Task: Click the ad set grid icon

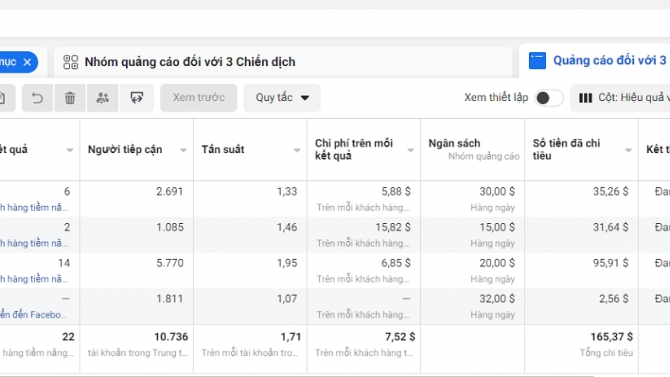Action: [x=71, y=62]
